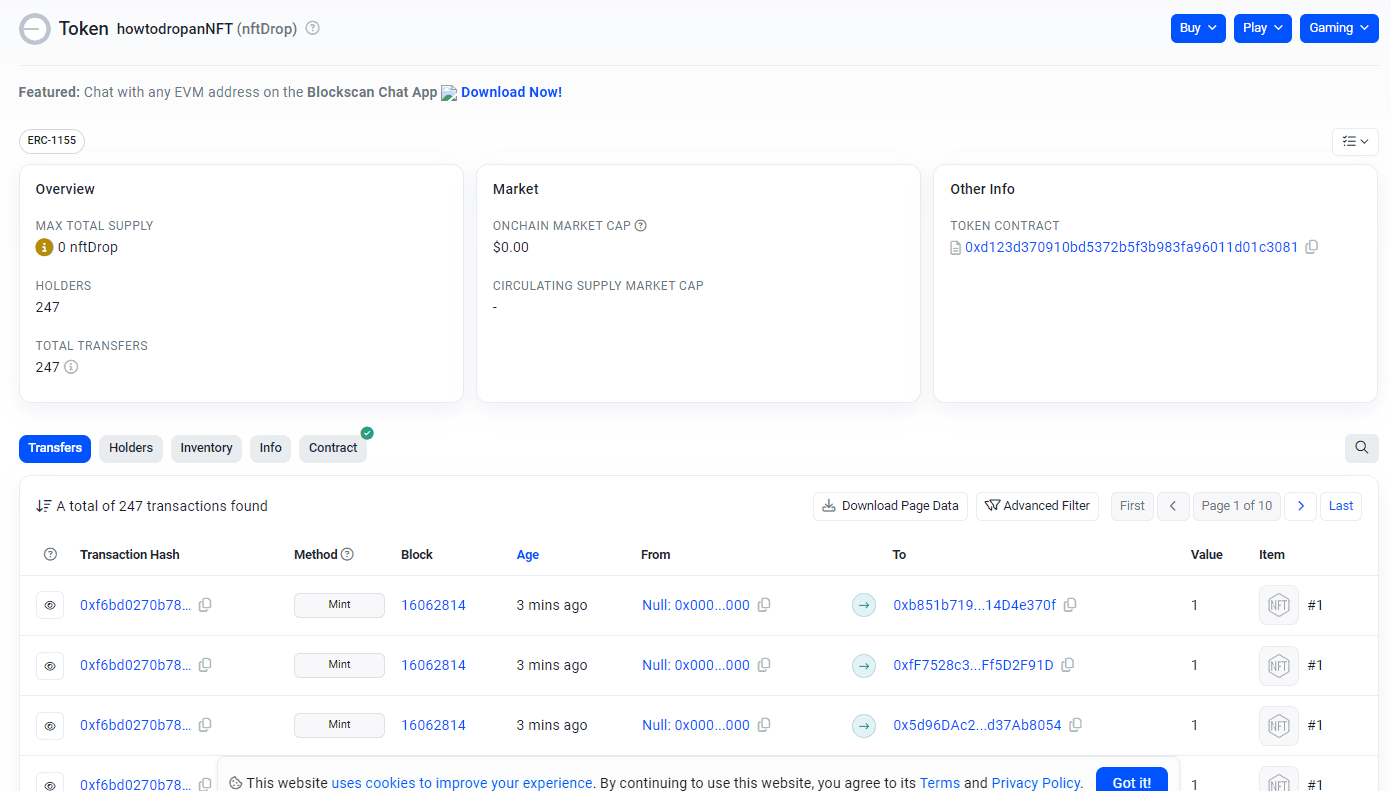
Task: Expand the Gaming dropdown
Action: pos(1339,28)
